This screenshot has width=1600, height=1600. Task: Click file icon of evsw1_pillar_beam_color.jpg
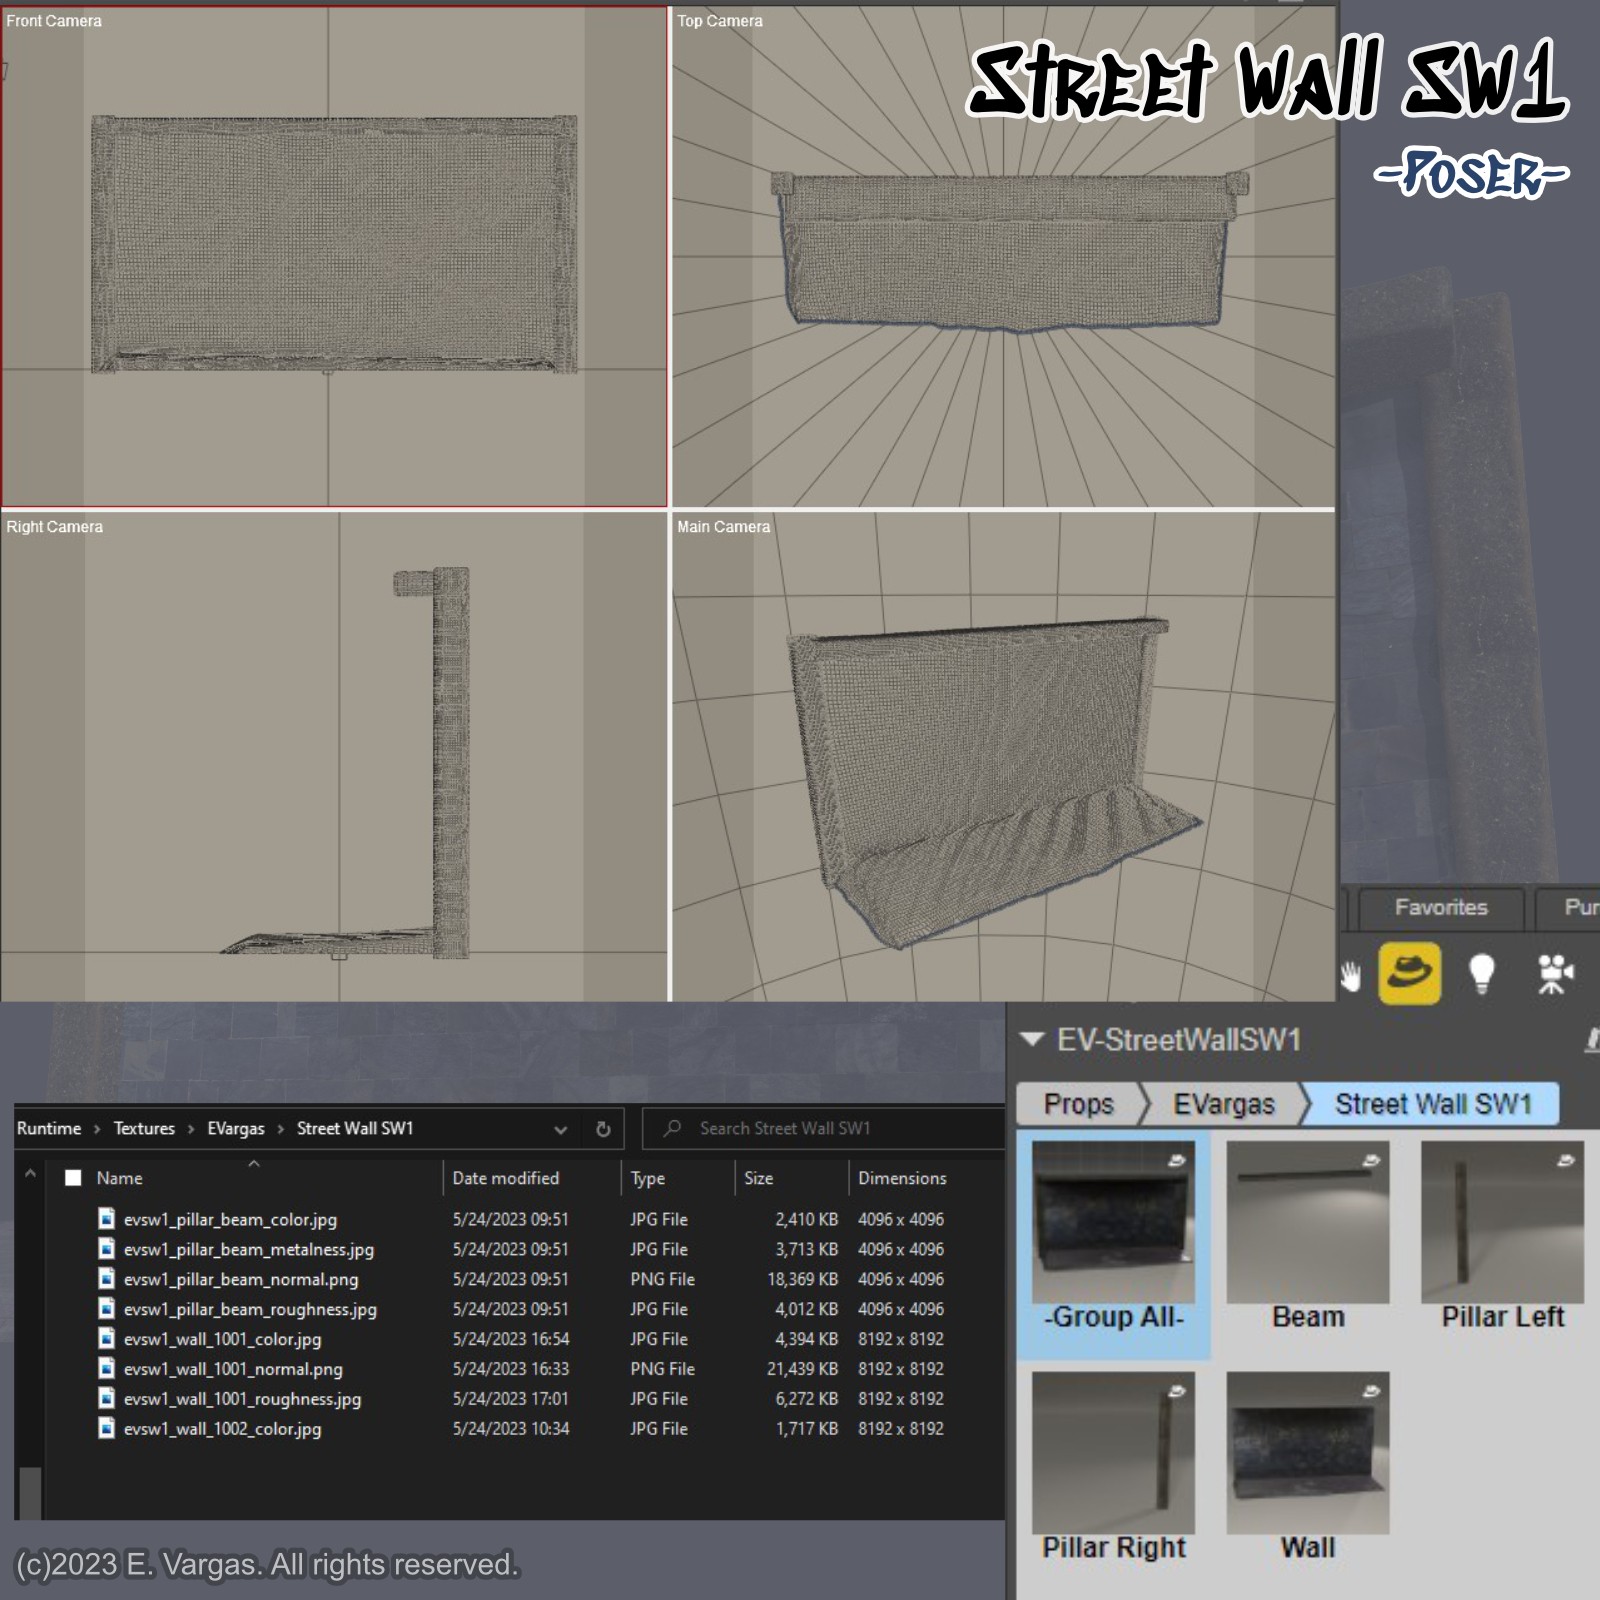click(x=107, y=1219)
